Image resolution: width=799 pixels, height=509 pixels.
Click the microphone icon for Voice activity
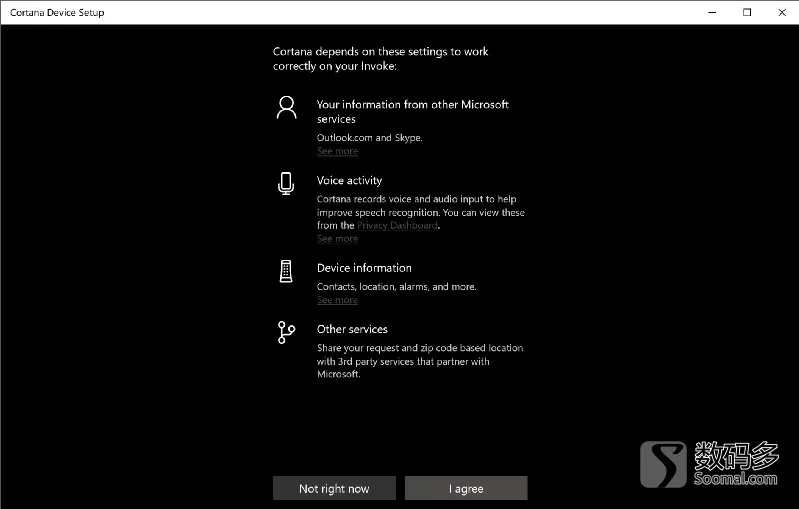tap(286, 183)
